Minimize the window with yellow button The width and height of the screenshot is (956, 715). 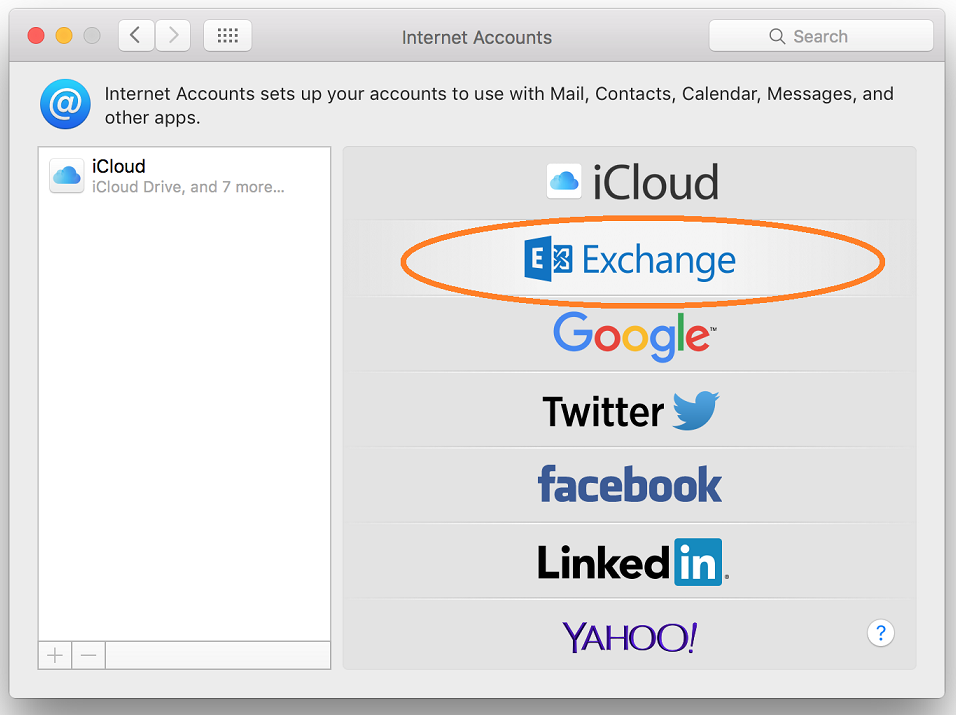[64, 36]
